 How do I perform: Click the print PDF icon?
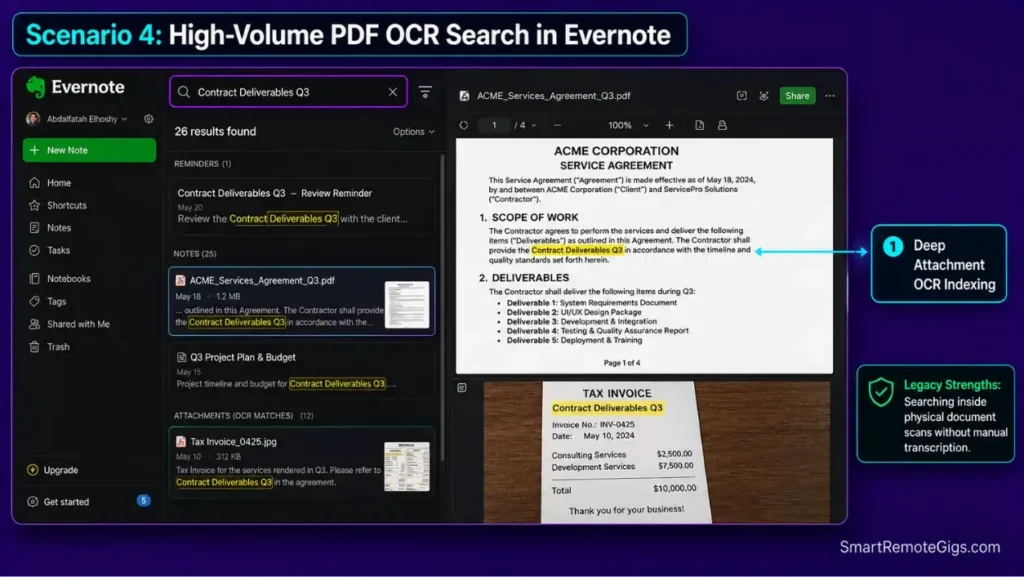click(x=722, y=125)
